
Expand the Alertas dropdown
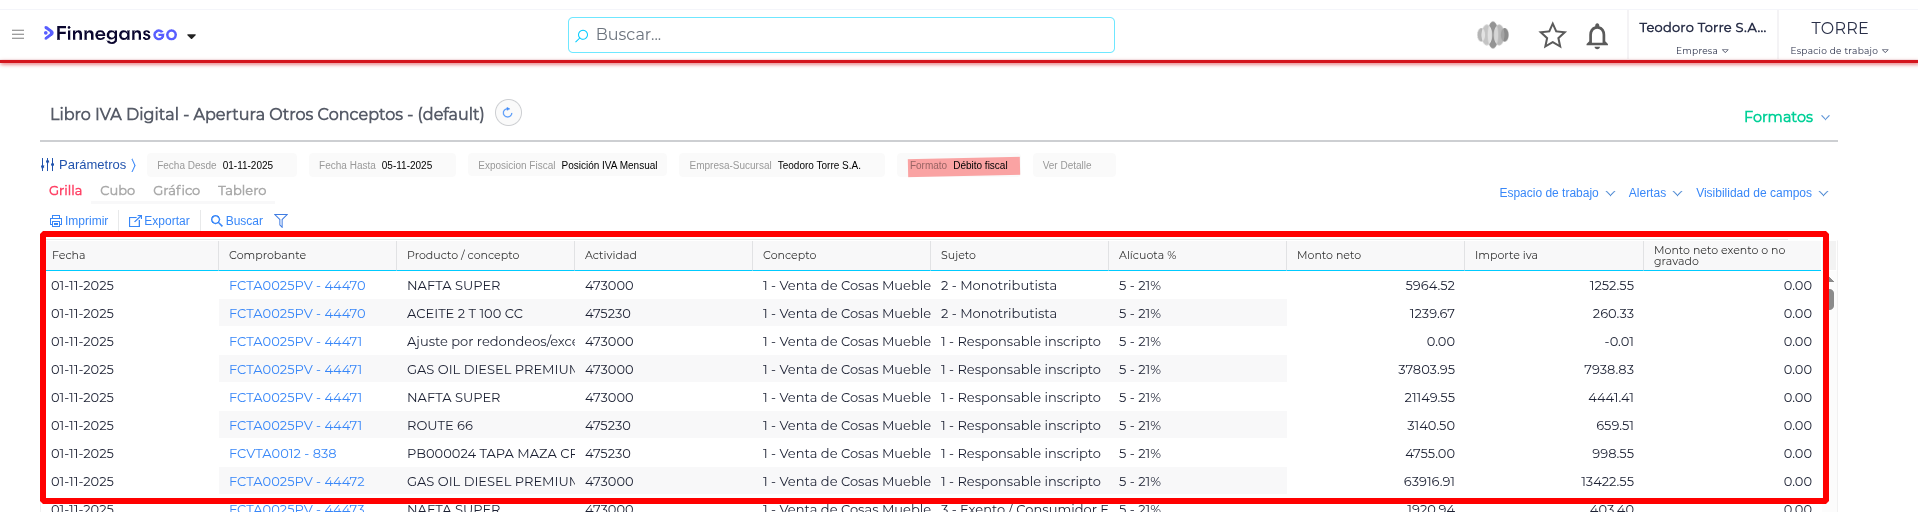click(1654, 193)
